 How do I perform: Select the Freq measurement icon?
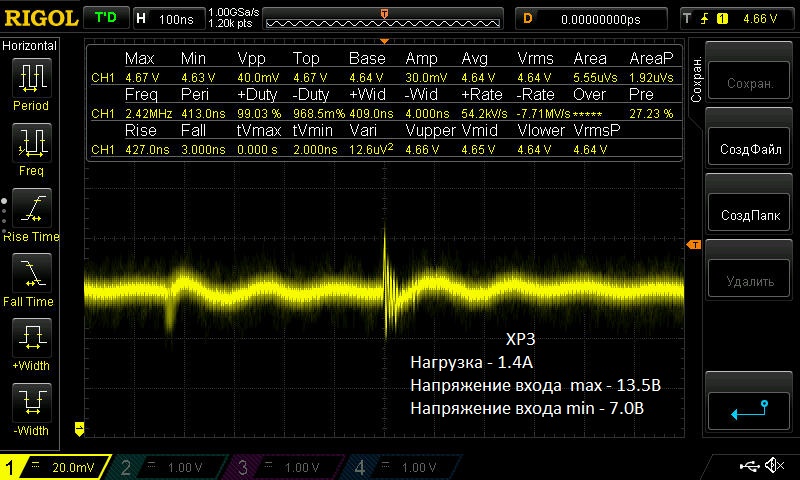[31, 143]
